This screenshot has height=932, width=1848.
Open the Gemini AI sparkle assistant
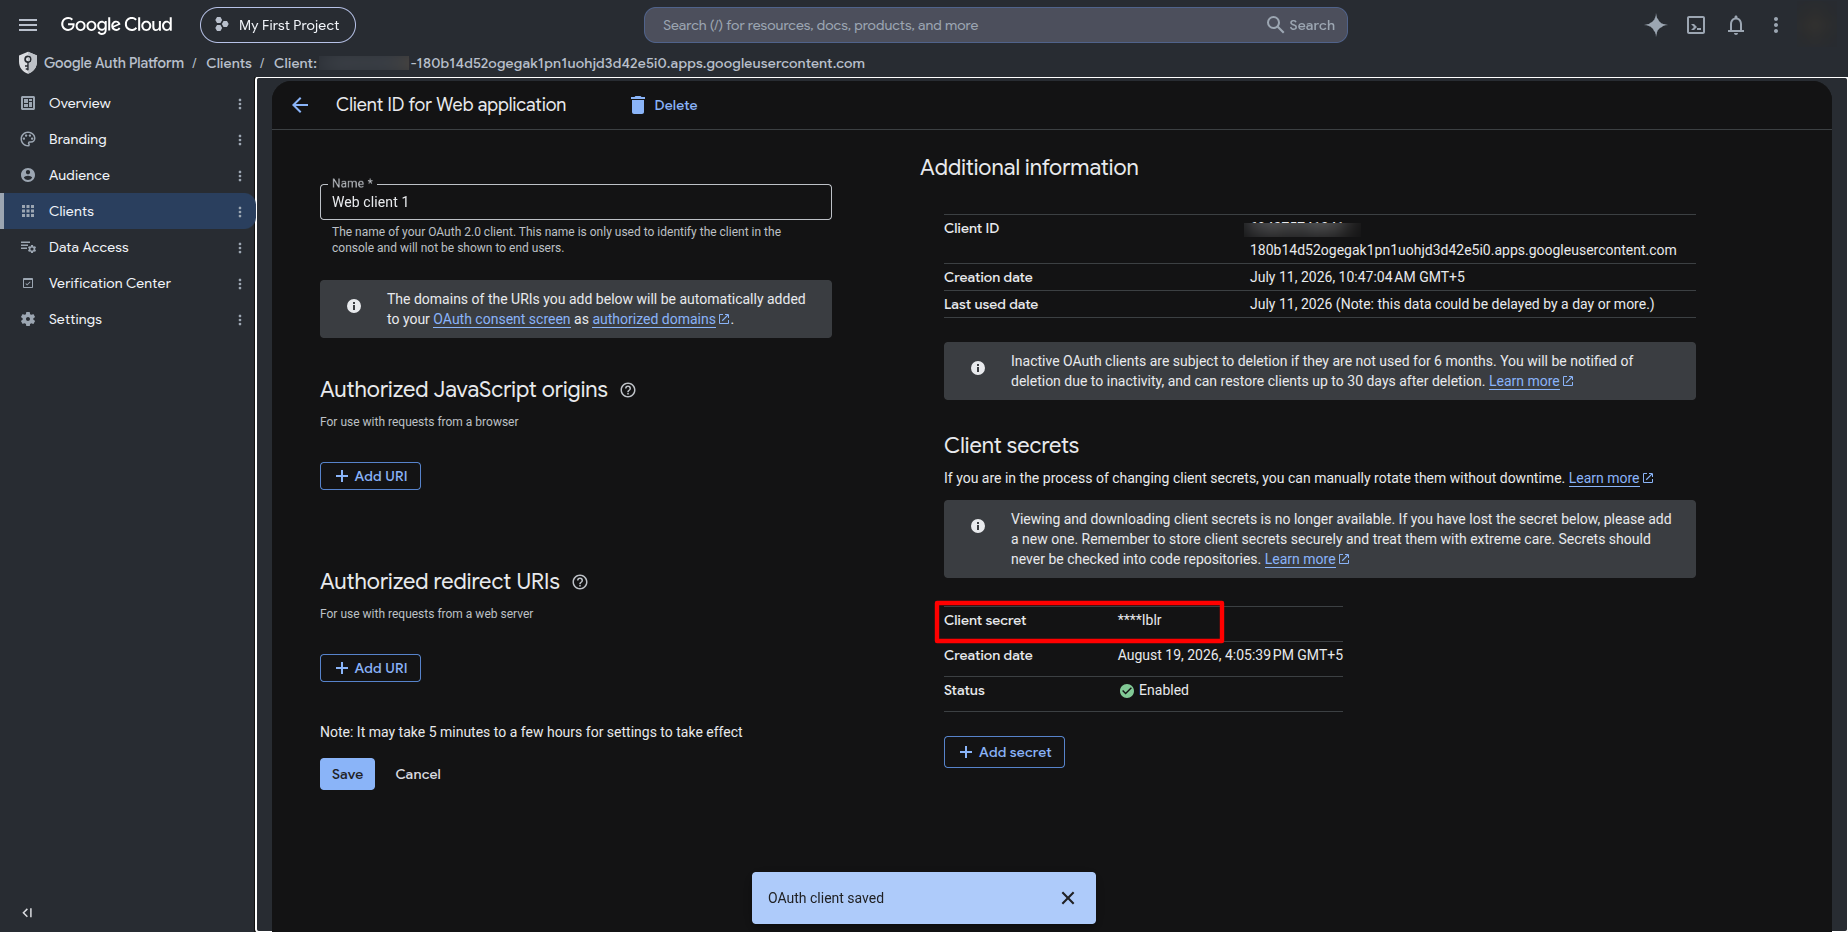point(1656,25)
